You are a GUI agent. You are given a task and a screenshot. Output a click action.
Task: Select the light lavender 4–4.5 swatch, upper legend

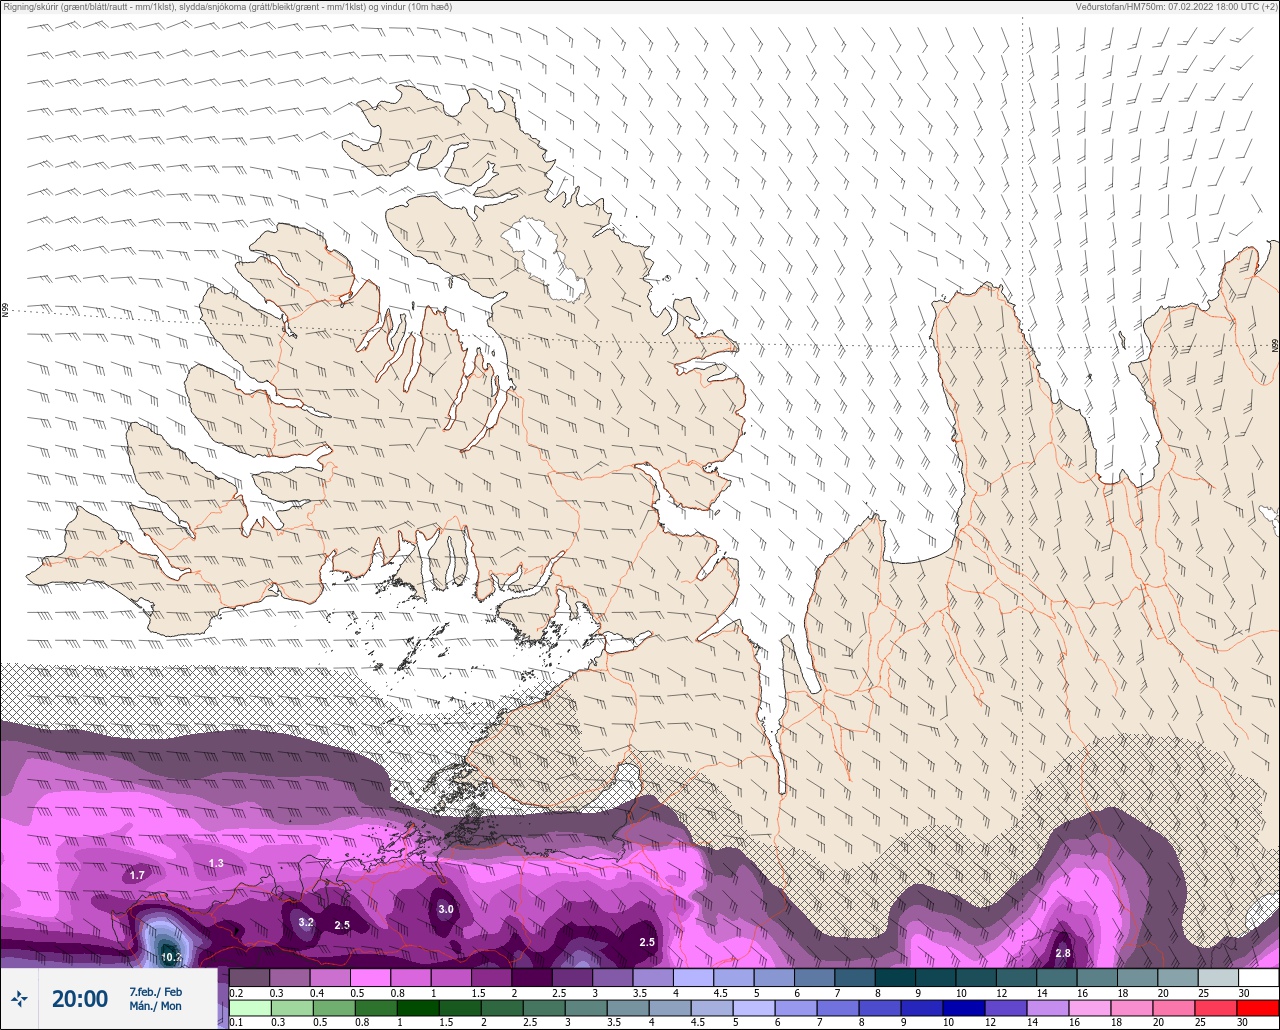693,977
